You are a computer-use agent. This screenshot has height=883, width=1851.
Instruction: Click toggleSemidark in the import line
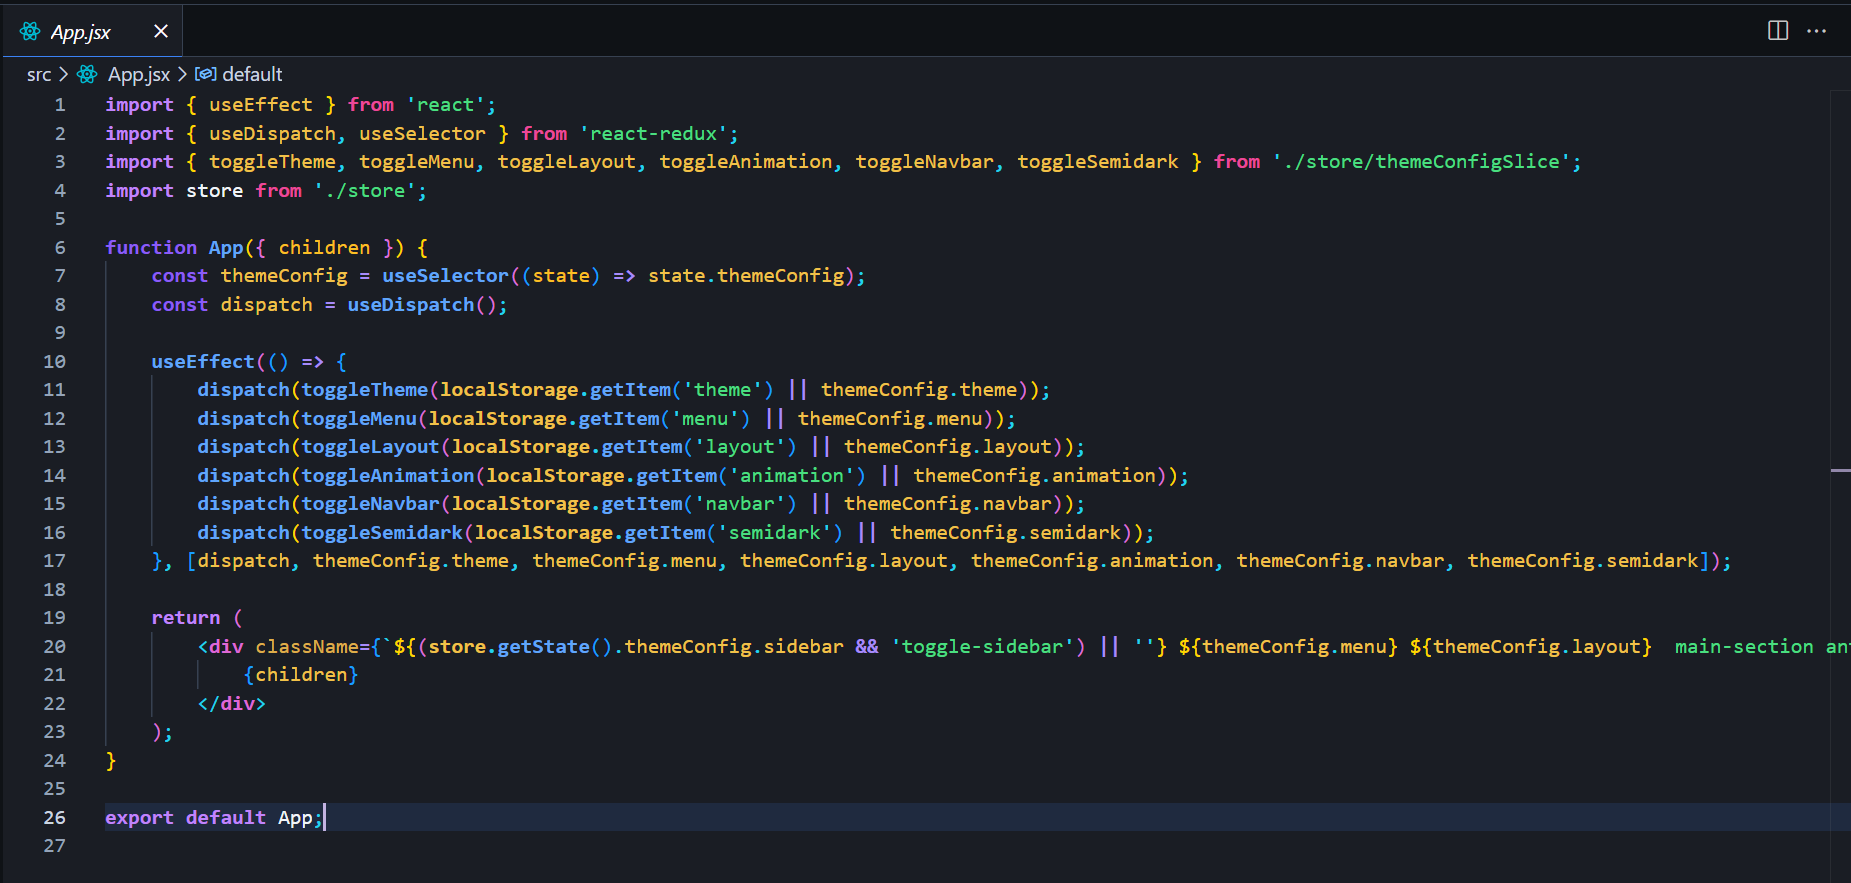1098,162
